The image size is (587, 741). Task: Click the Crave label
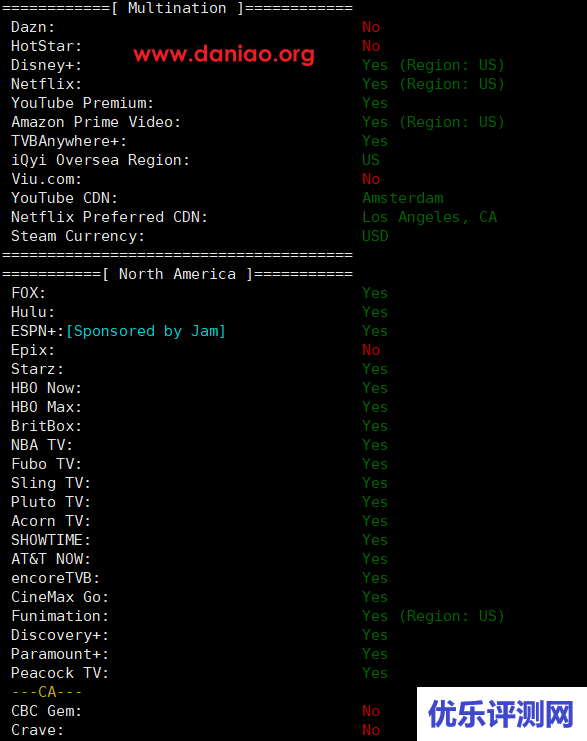click(37, 730)
